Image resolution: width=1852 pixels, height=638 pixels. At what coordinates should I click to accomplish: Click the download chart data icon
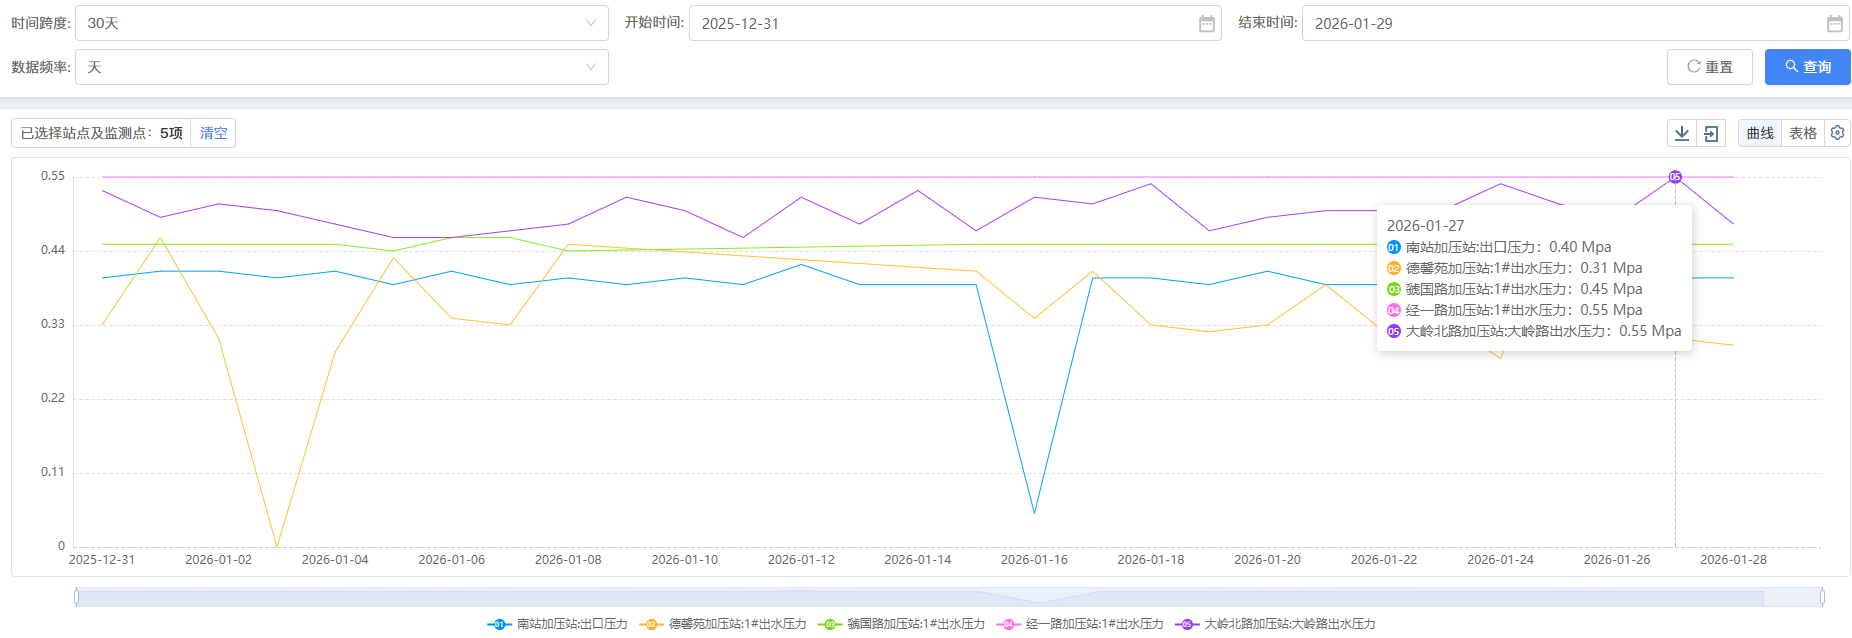pos(1682,134)
